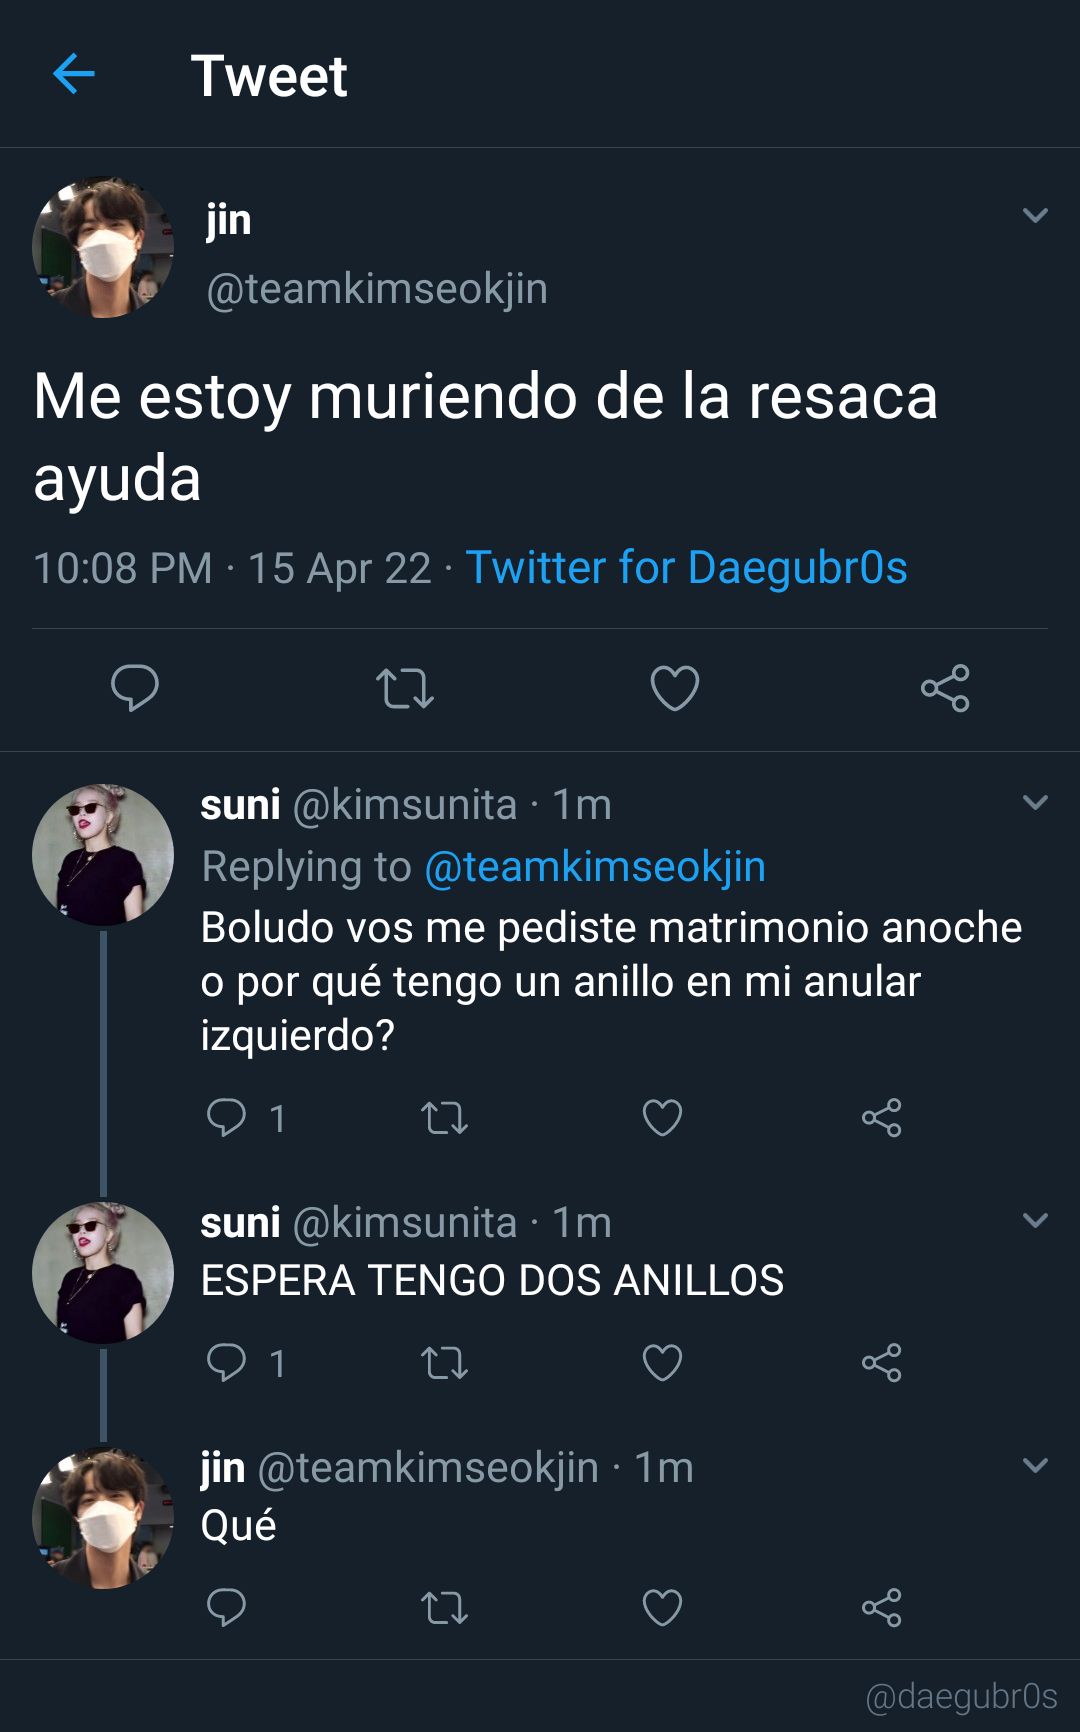Open chevron menu on ESPERA TENGO DOS ANILLOS
This screenshot has width=1080, height=1732.
(x=1036, y=1220)
